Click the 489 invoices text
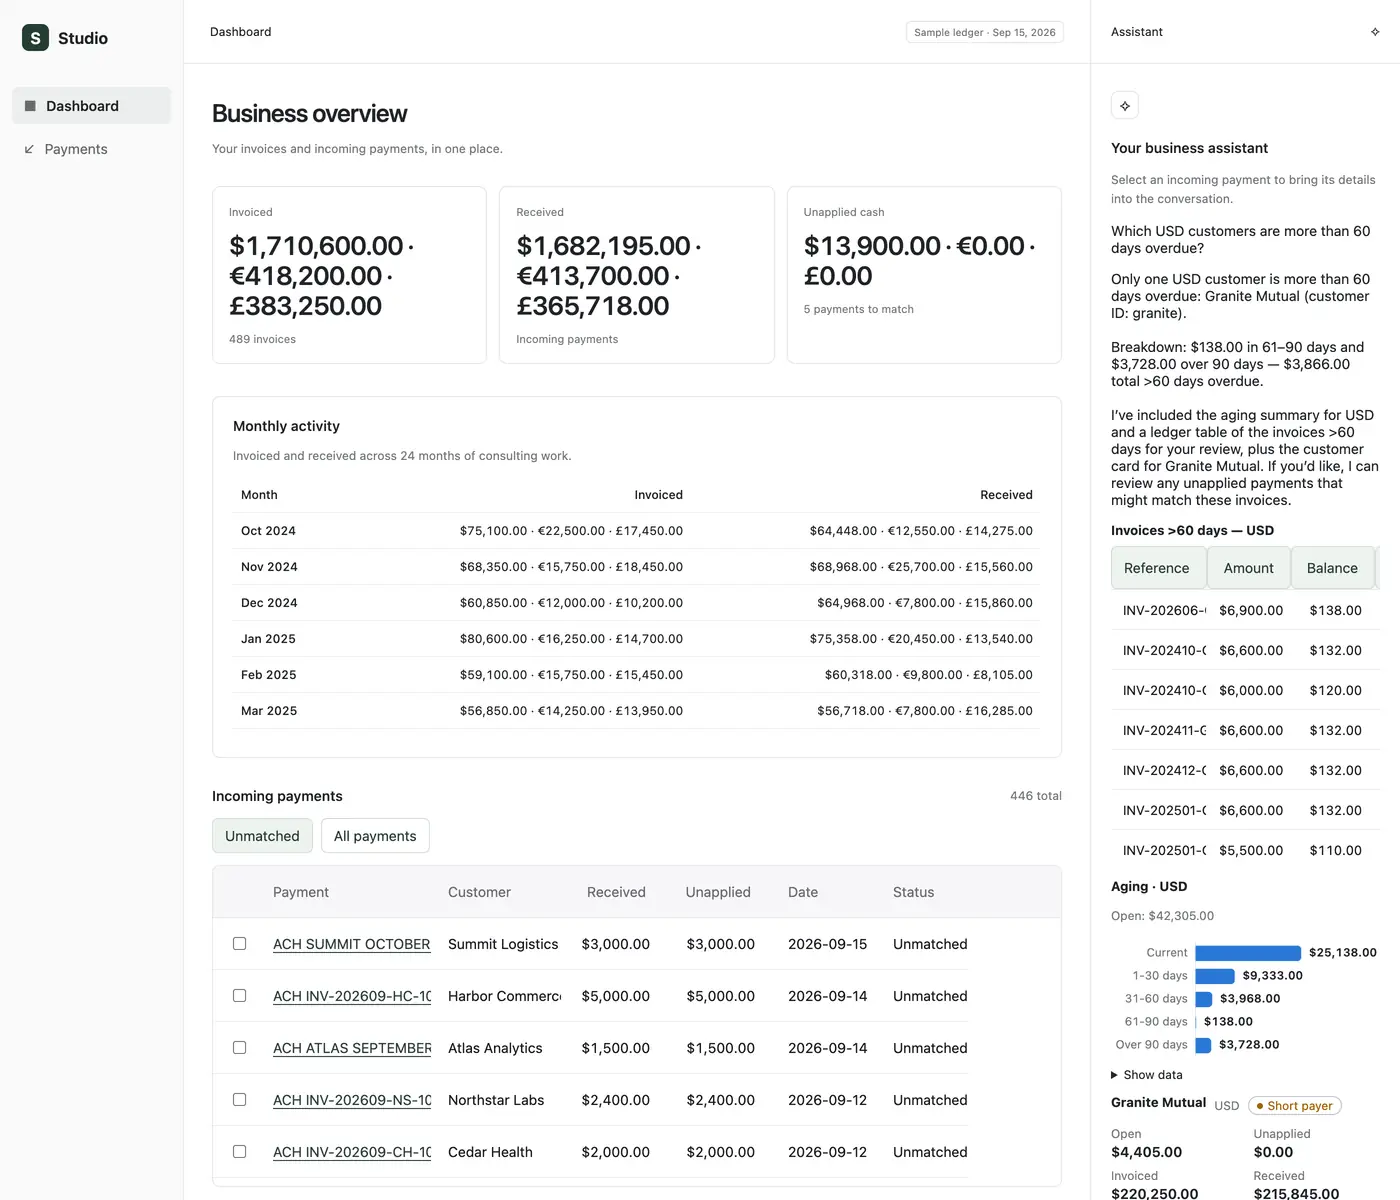The width and height of the screenshot is (1400, 1200). click(x=262, y=339)
